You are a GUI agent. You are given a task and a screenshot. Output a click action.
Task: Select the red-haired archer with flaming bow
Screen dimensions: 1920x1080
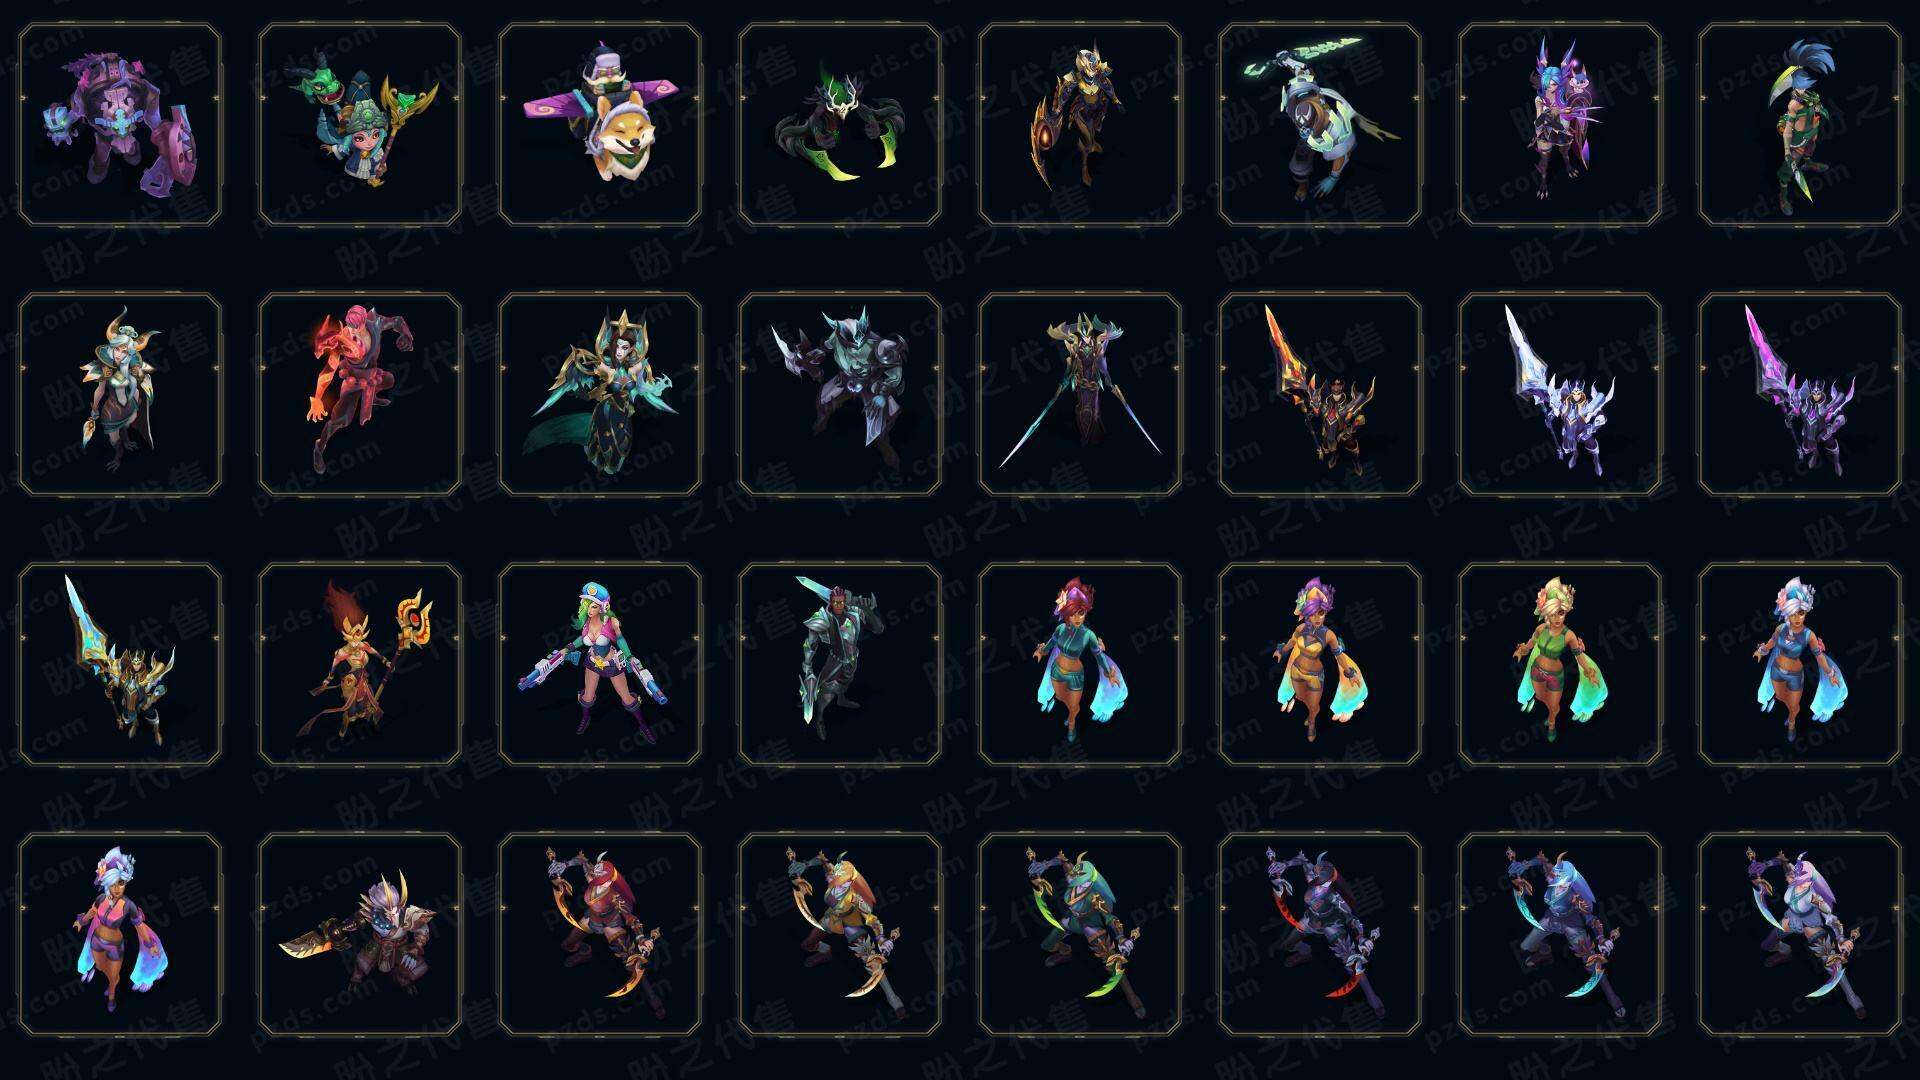coord(600,934)
